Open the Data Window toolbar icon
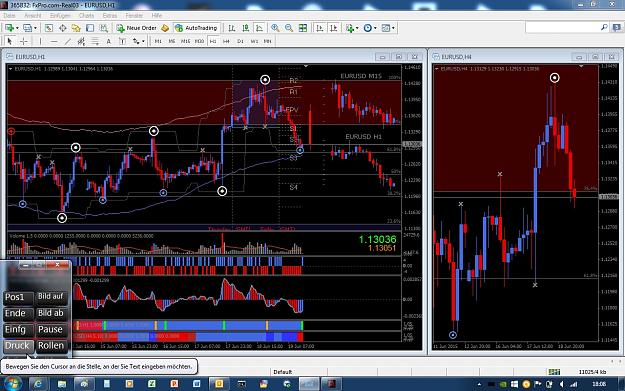This screenshot has width=625, height=391. [x=63, y=28]
